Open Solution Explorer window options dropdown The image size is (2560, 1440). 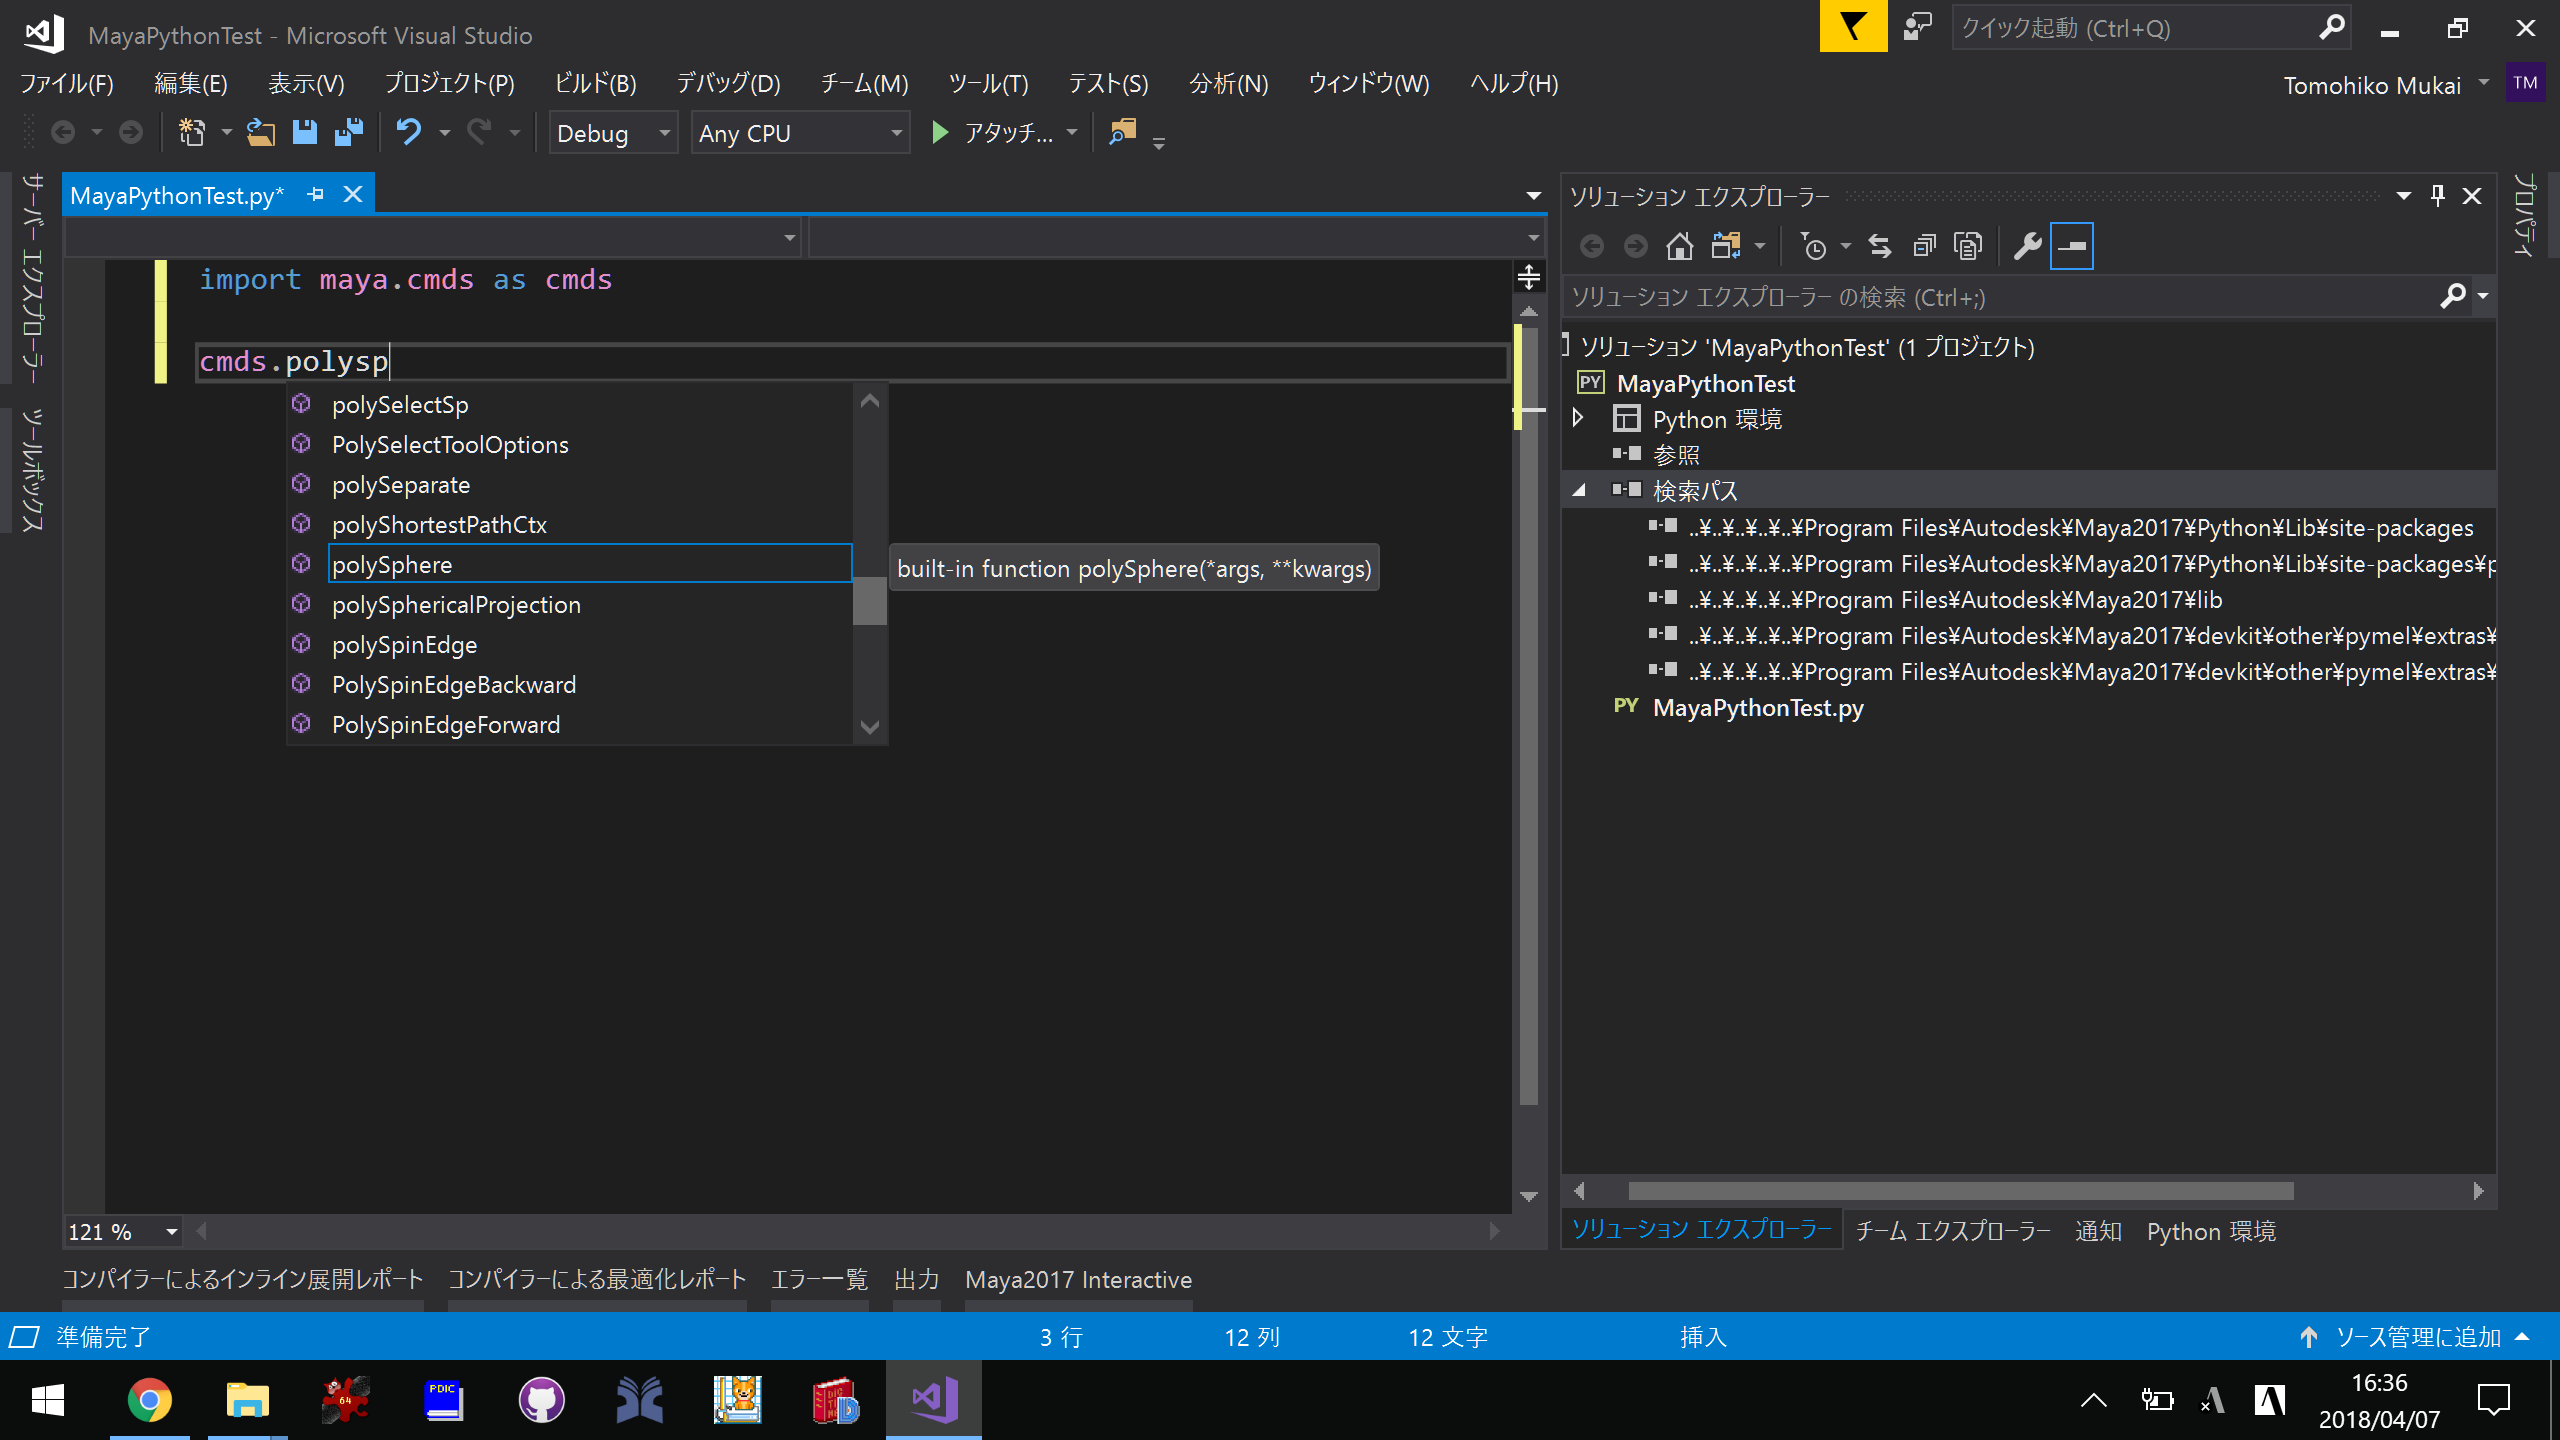(x=2404, y=196)
